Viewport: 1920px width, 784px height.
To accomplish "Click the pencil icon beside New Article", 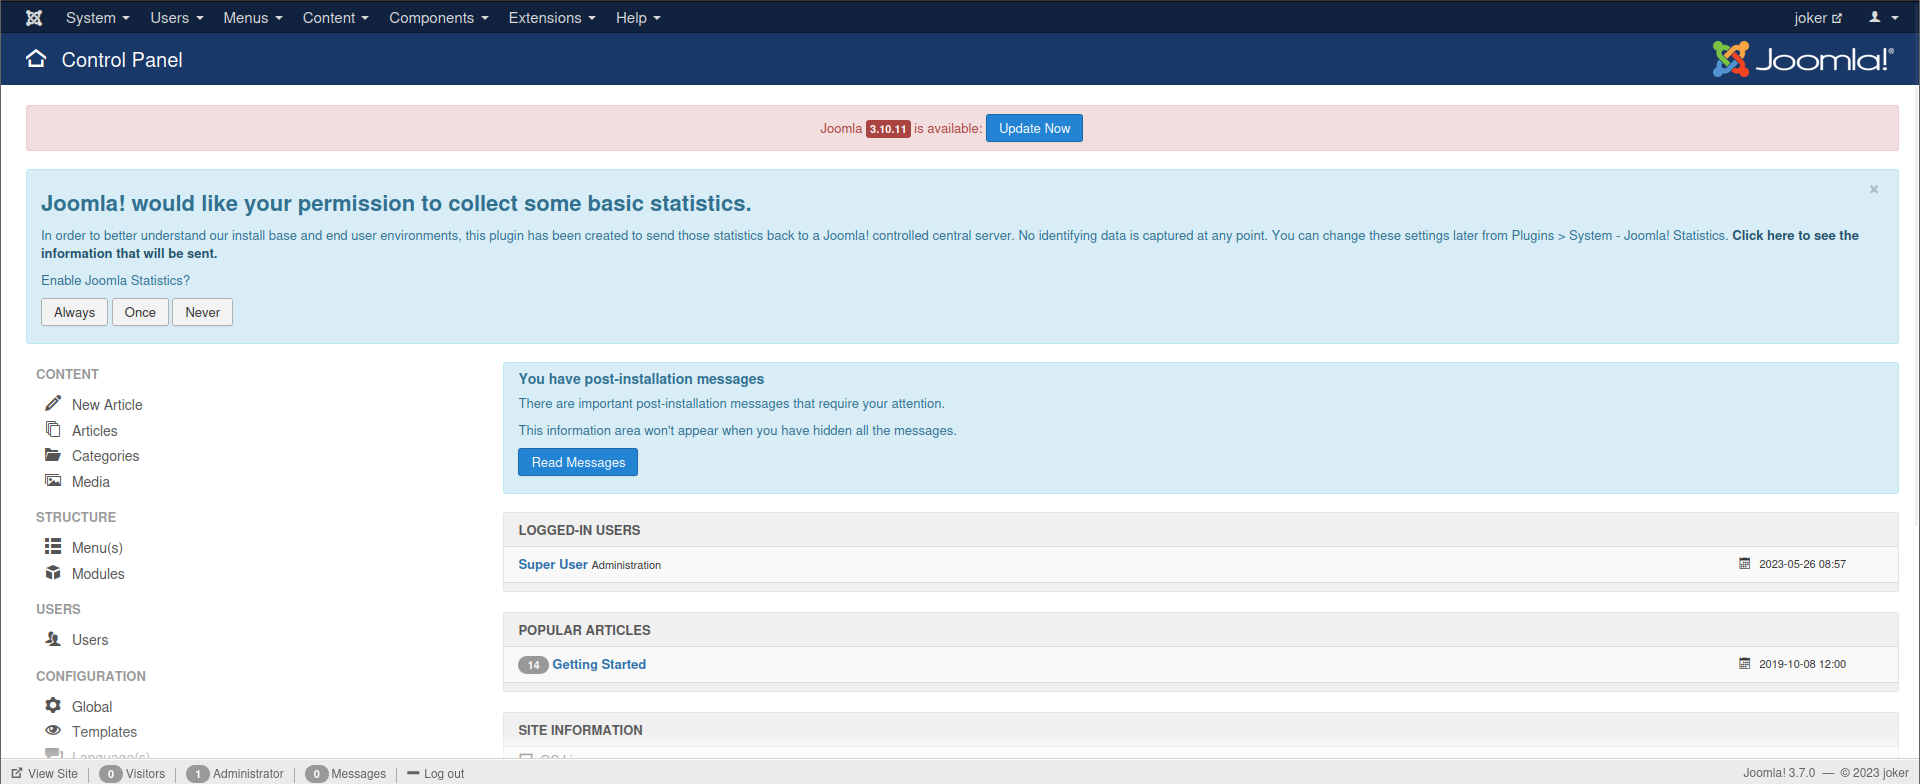I will (x=53, y=403).
